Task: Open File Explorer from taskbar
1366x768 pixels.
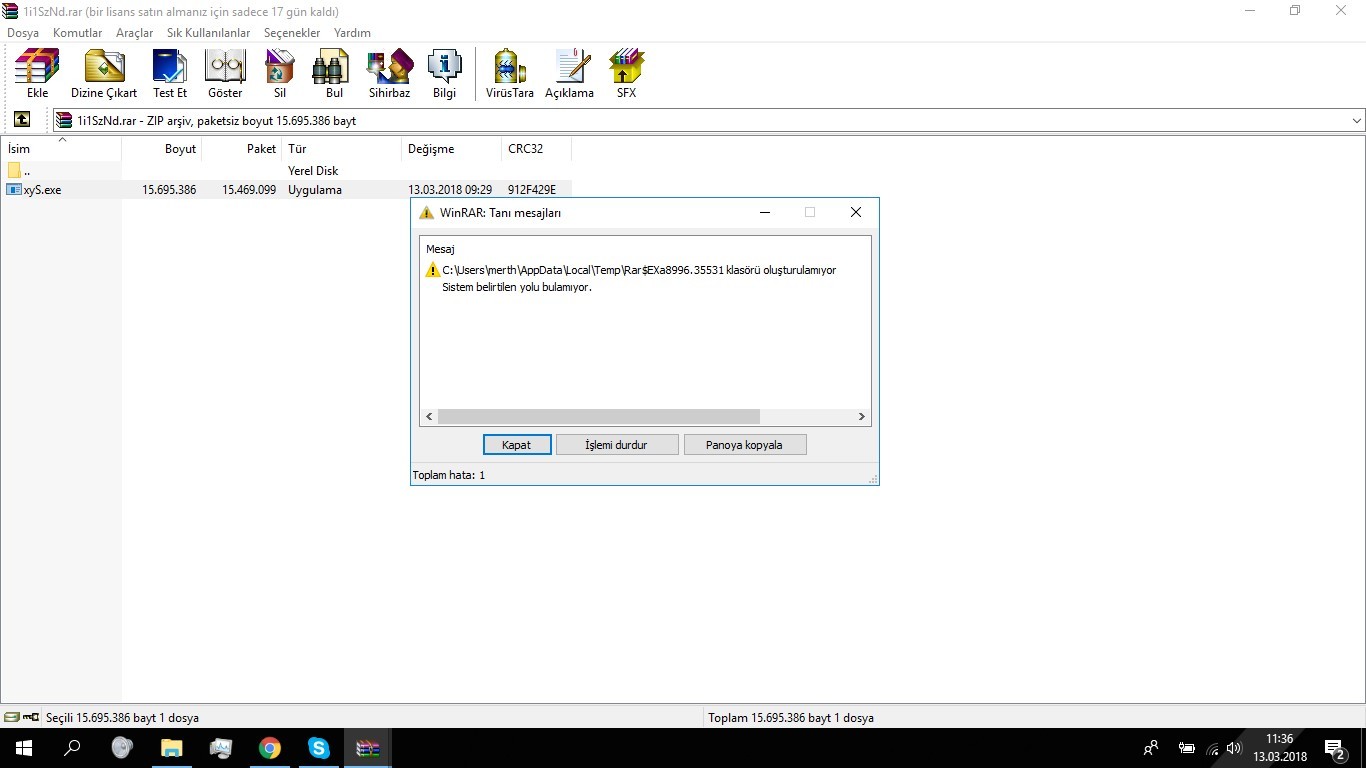Action: (x=172, y=748)
